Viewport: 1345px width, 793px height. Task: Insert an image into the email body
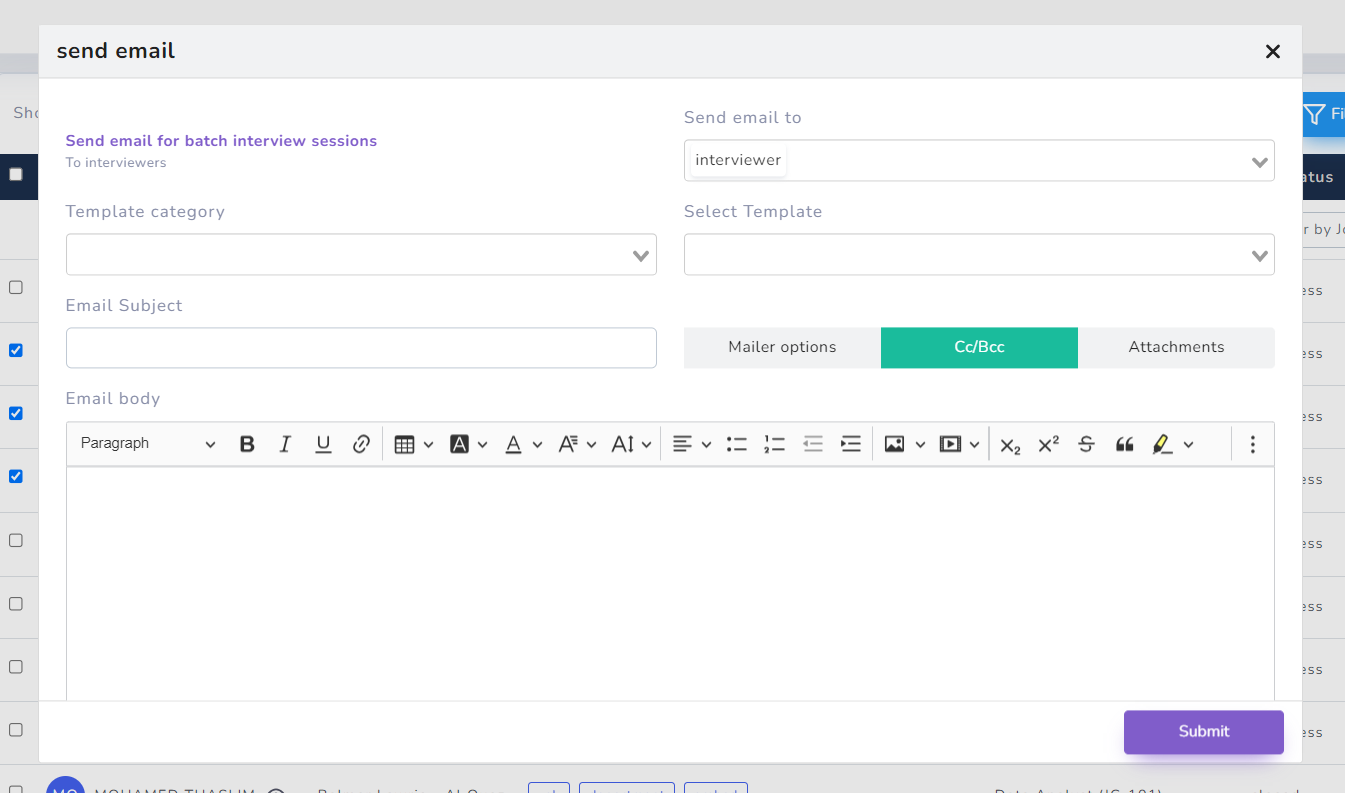(x=897, y=443)
